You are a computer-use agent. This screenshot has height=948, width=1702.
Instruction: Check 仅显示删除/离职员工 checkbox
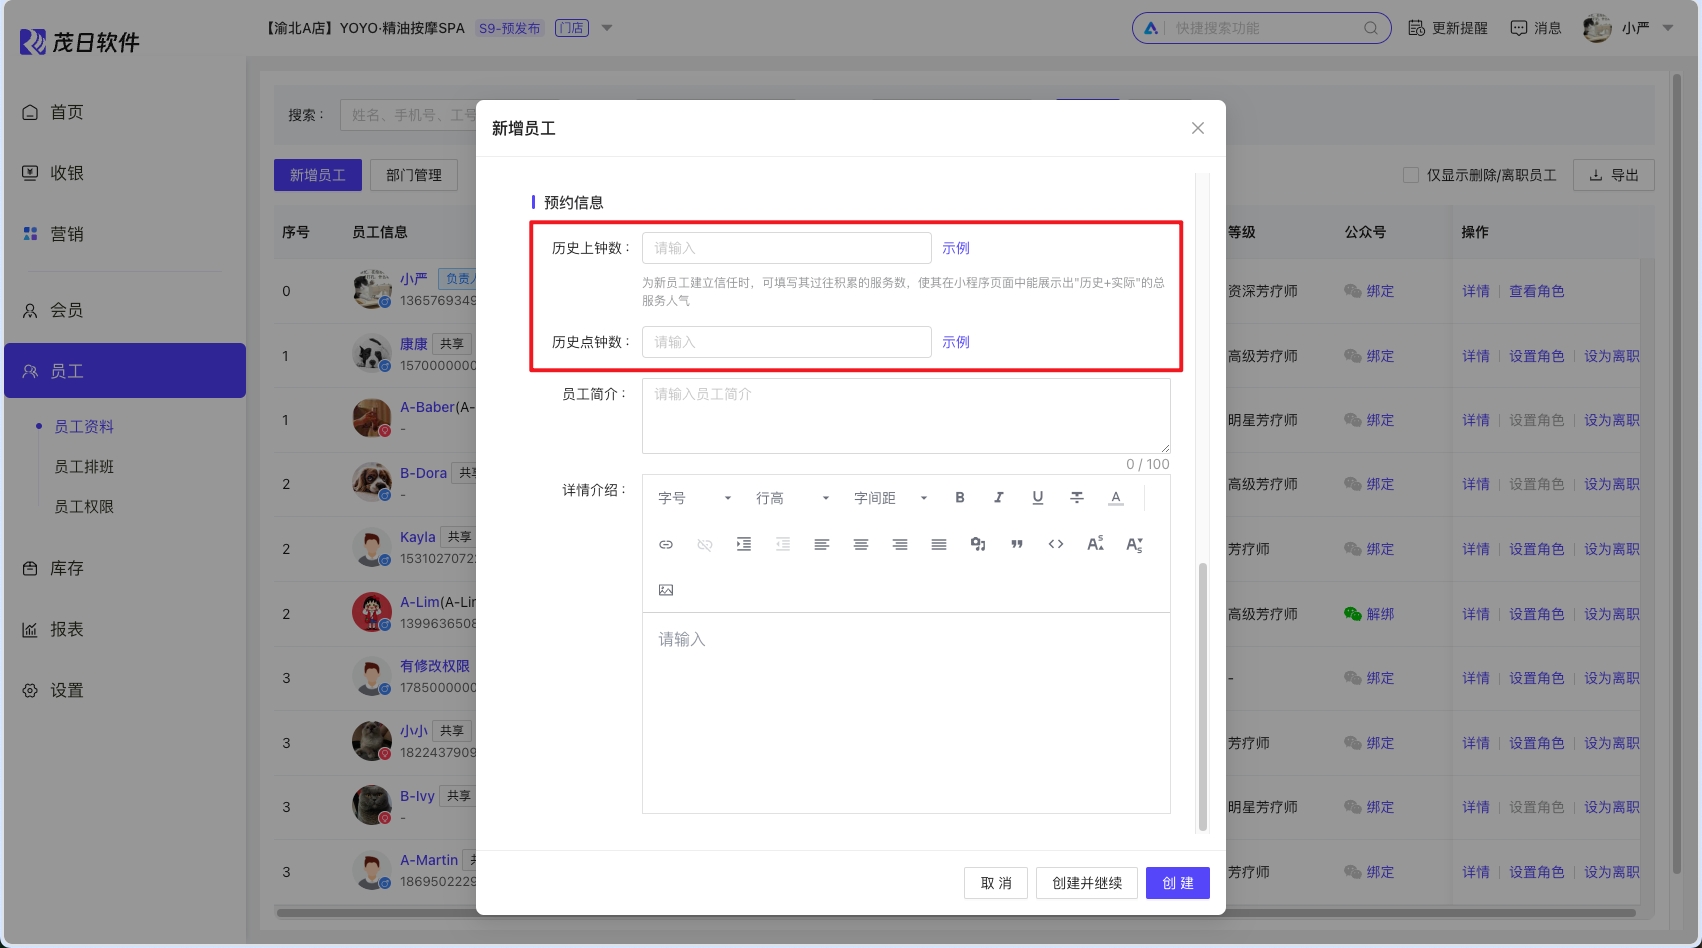1411,175
